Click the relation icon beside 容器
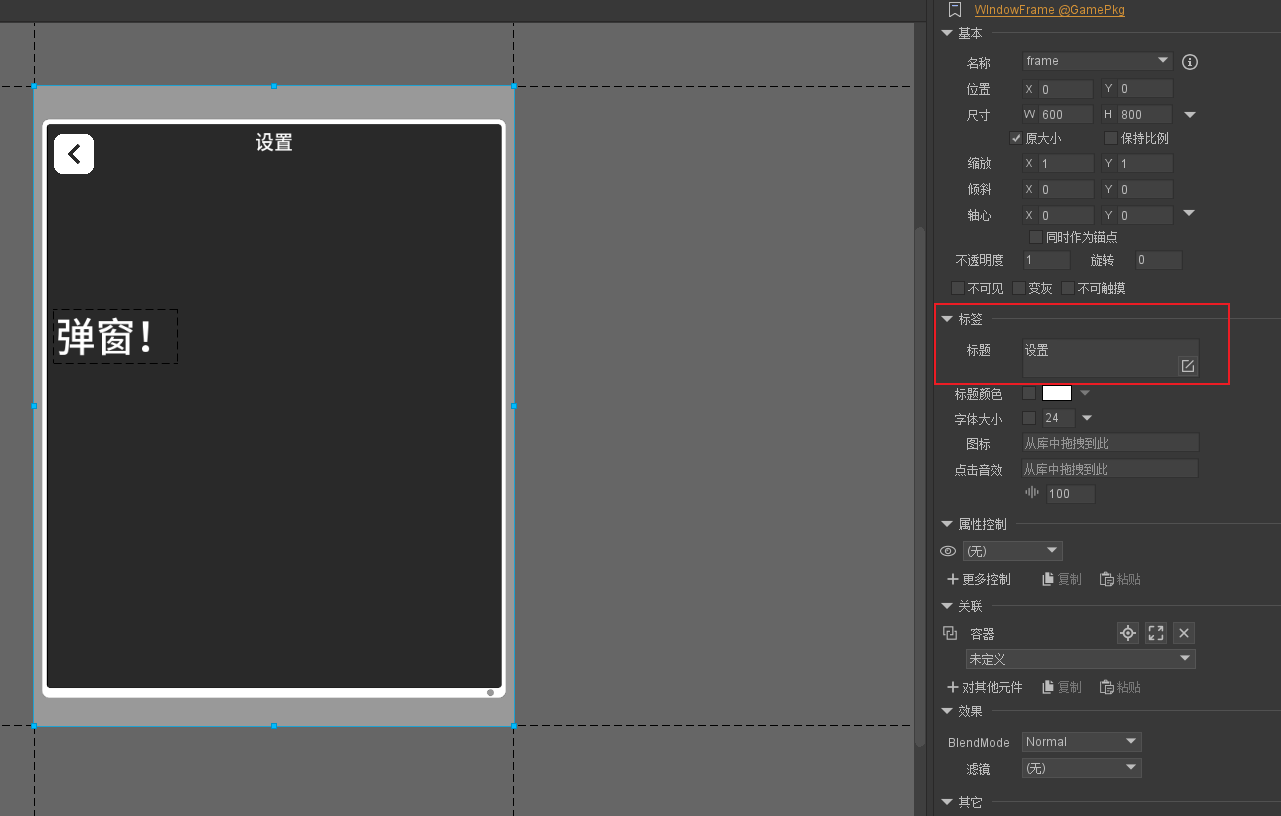The image size is (1281, 816). (x=950, y=633)
